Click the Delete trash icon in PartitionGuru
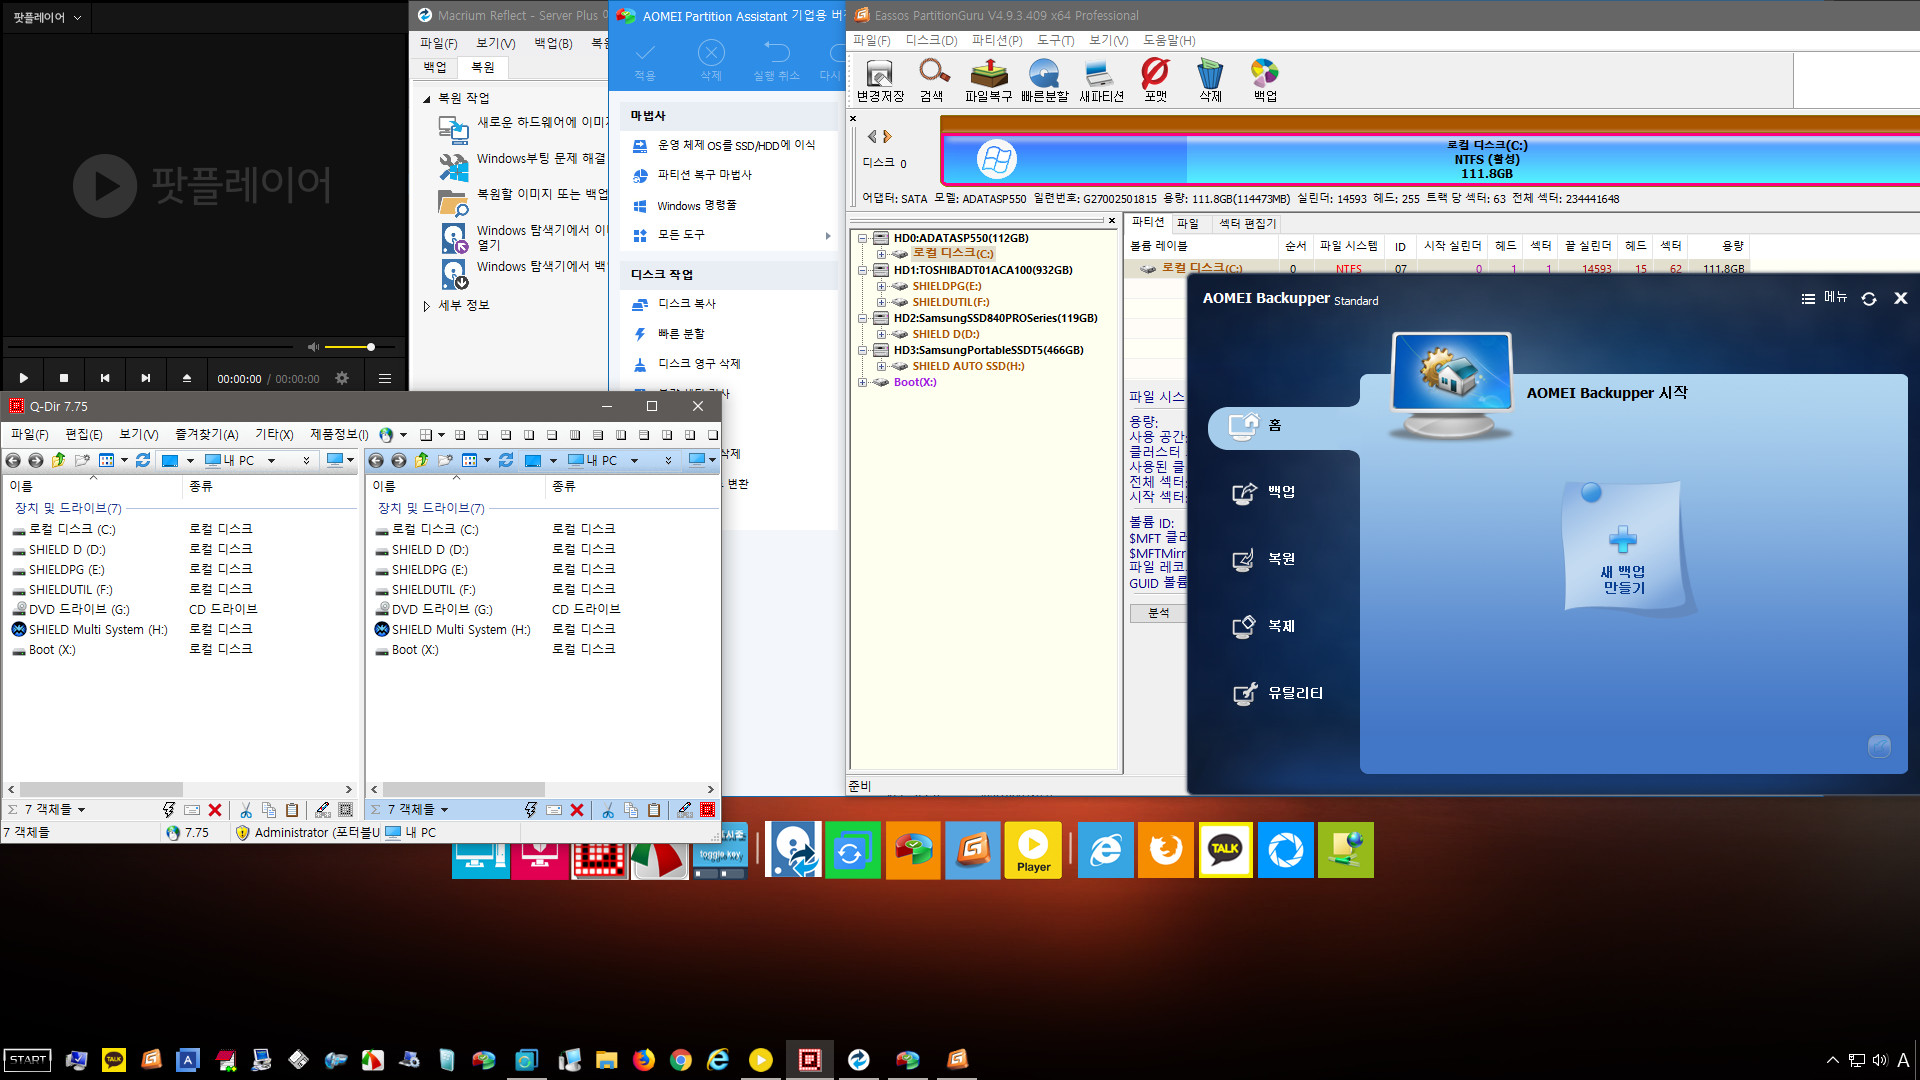 point(1210,80)
